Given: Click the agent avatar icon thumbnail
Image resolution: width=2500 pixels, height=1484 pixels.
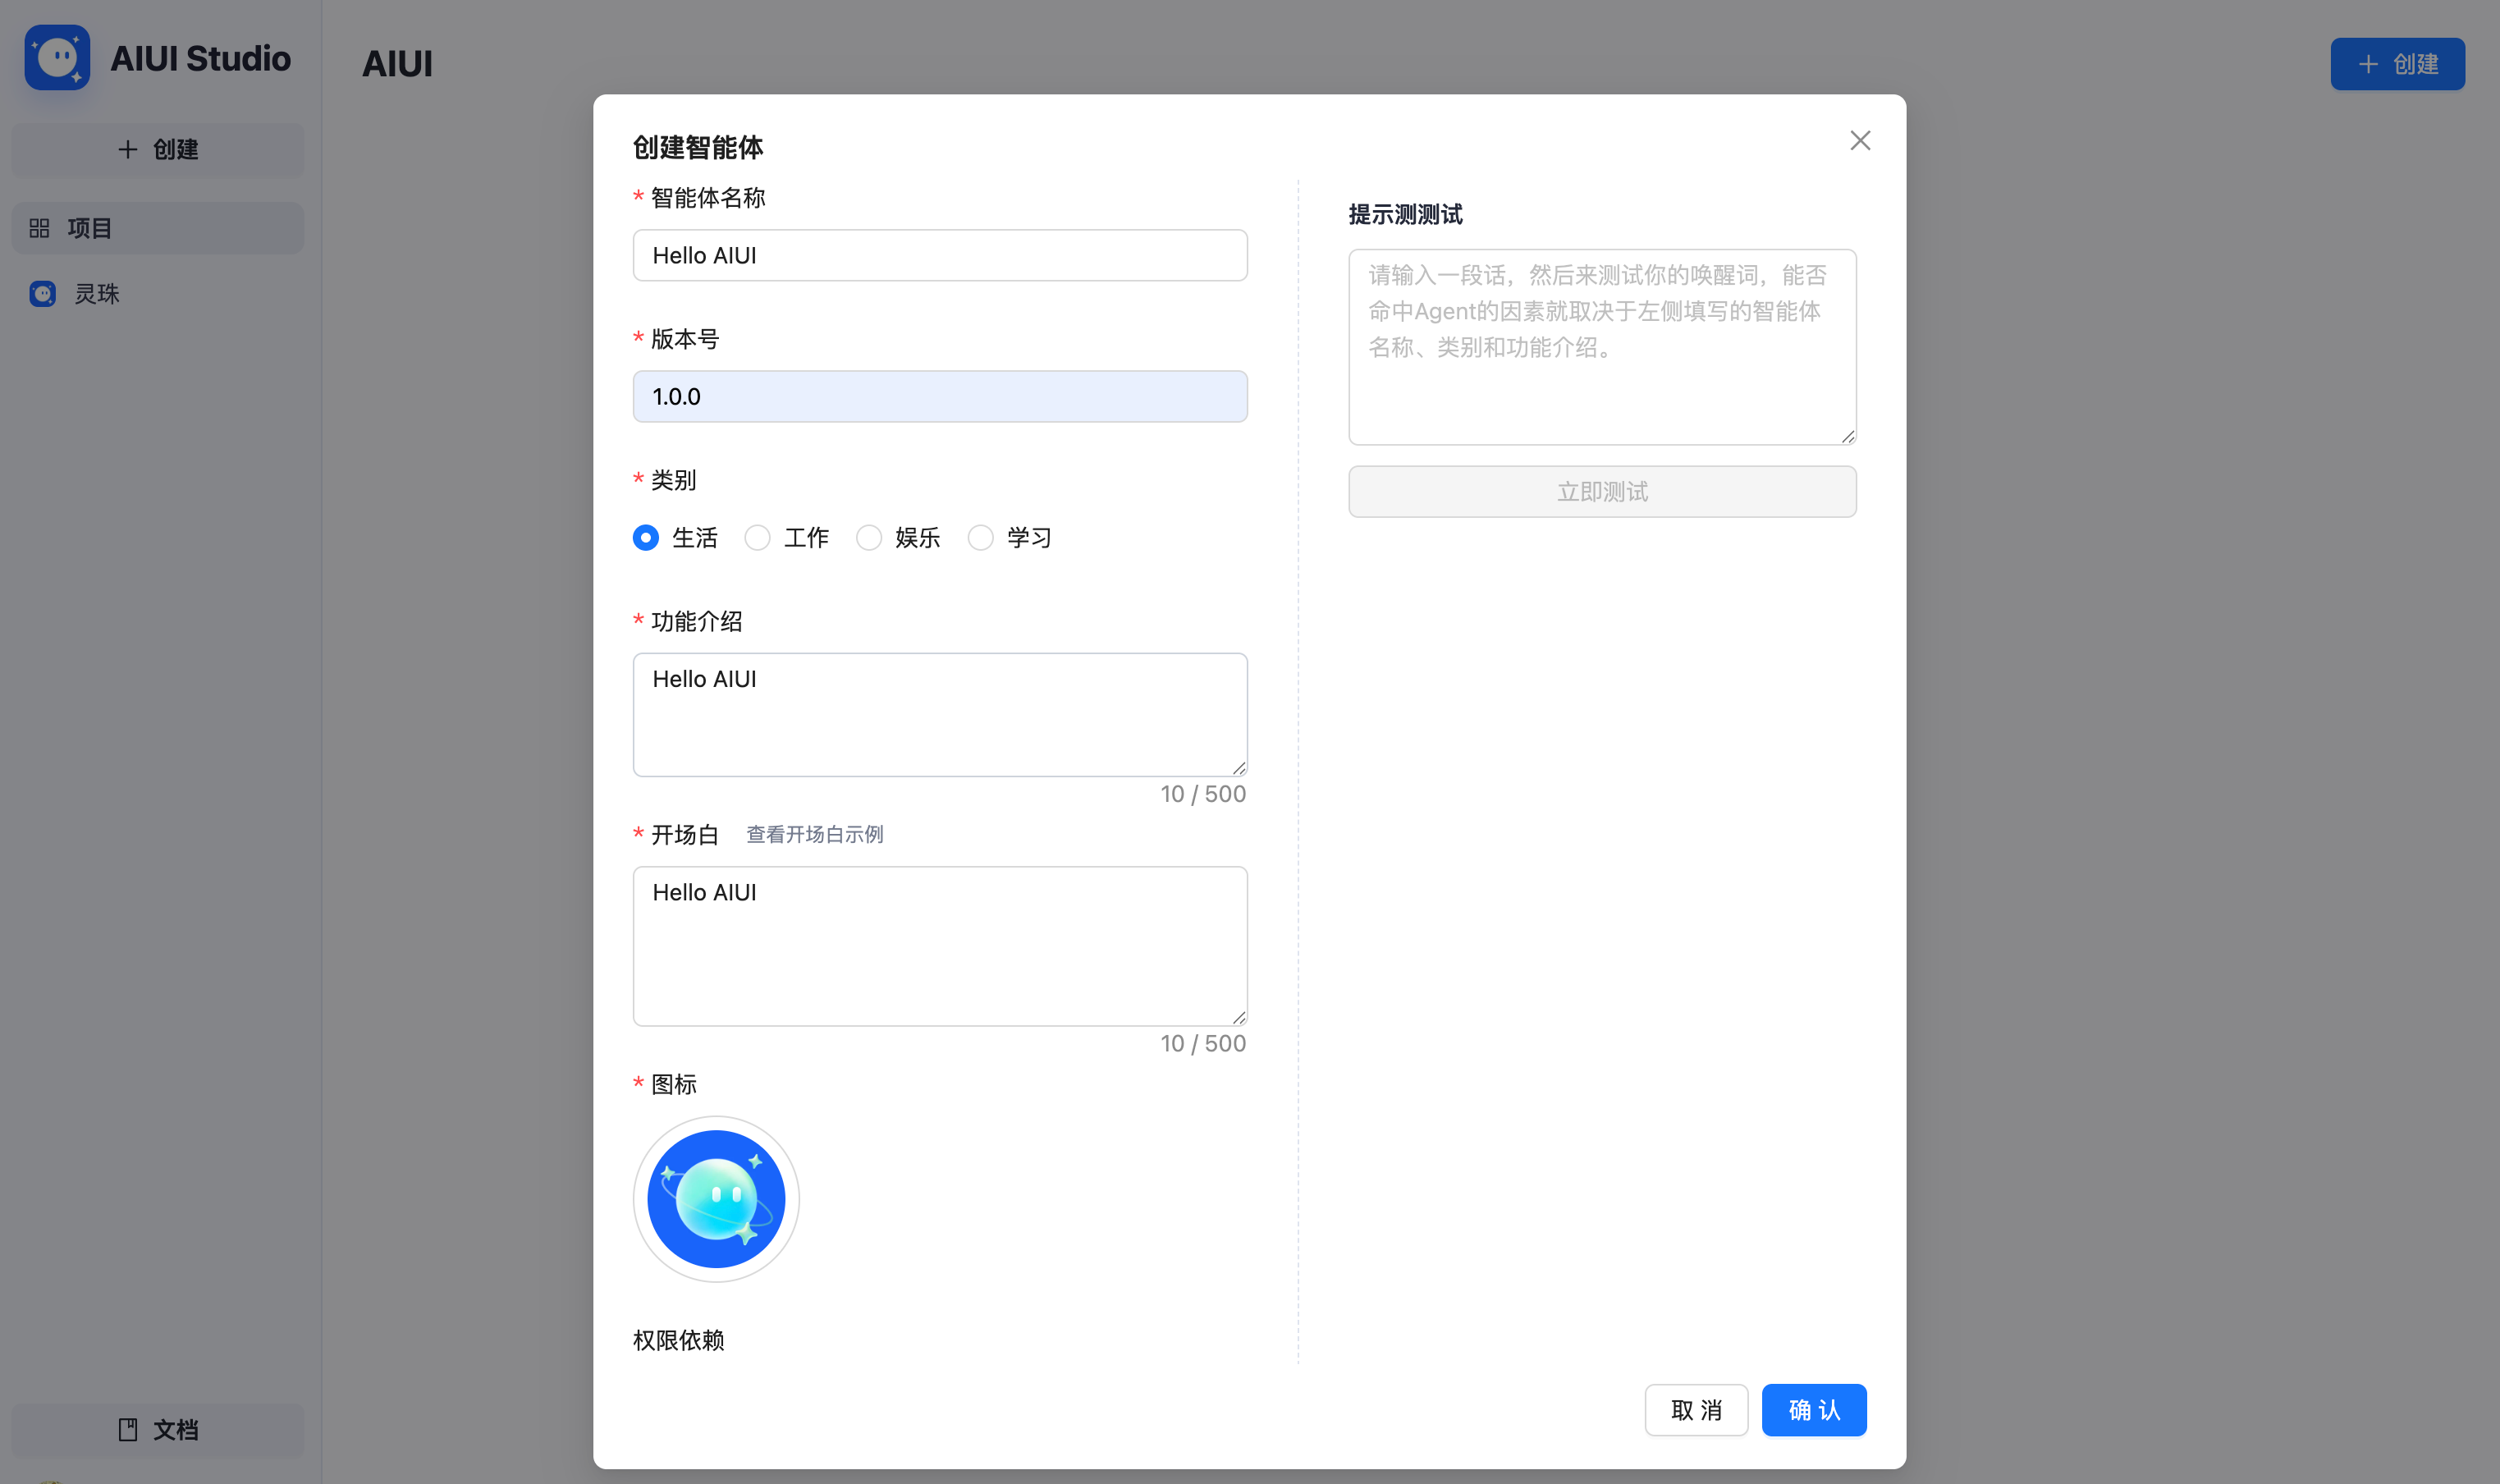Looking at the screenshot, I should coord(716,1199).
